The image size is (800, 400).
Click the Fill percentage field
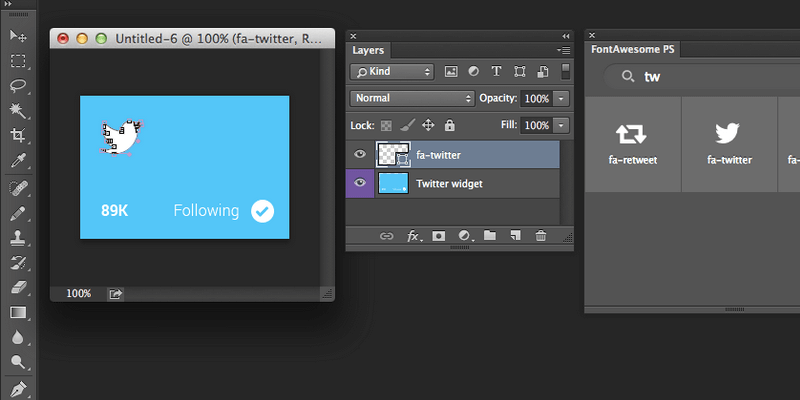tap(536, 125)
